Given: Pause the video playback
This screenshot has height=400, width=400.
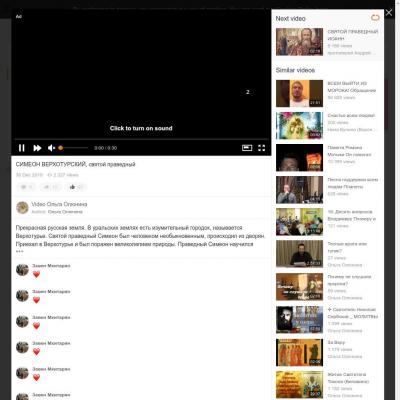Looking at the screenshot, I should (x=22, y=148).
